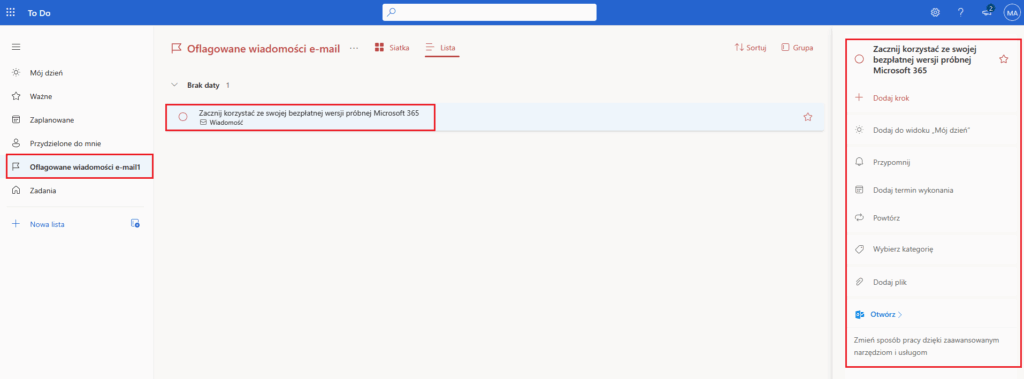This screenshot has height=379, width=1024.
Task: Open the app launcher waffle icon
Action: [x=10, y=12]
